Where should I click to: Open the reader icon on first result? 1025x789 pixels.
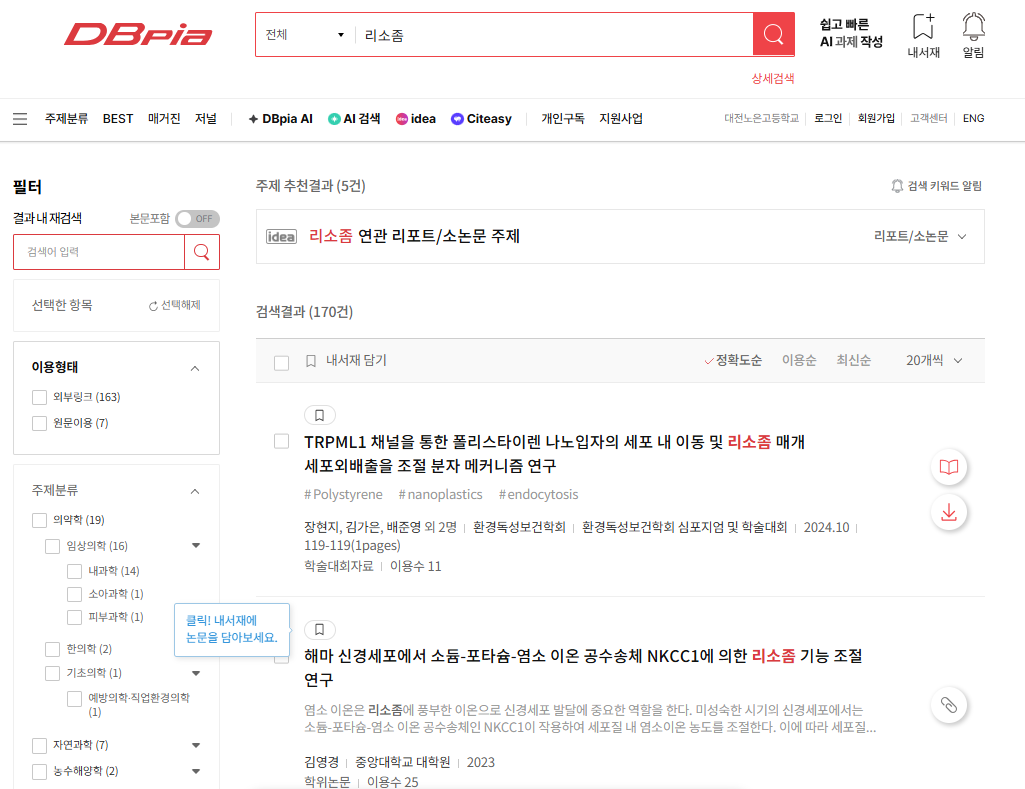[x=947, y=467]
